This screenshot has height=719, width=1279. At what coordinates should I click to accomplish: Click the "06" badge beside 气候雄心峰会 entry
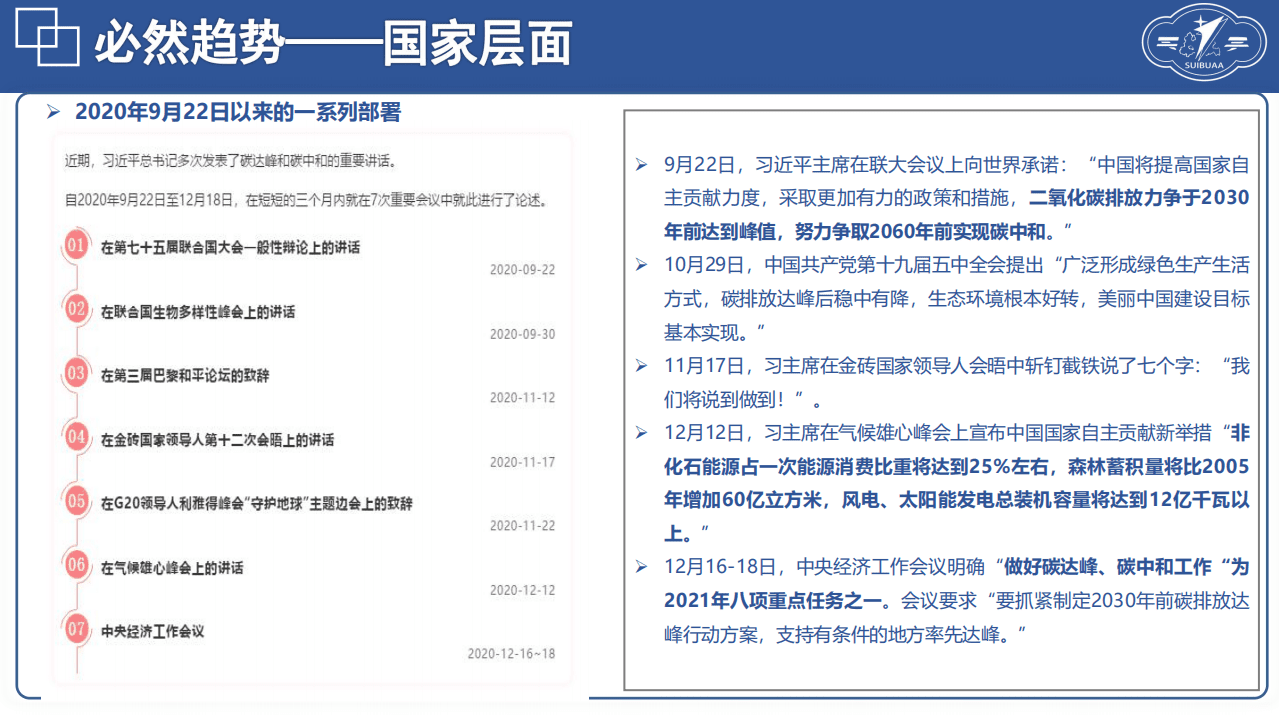(75, 563)
